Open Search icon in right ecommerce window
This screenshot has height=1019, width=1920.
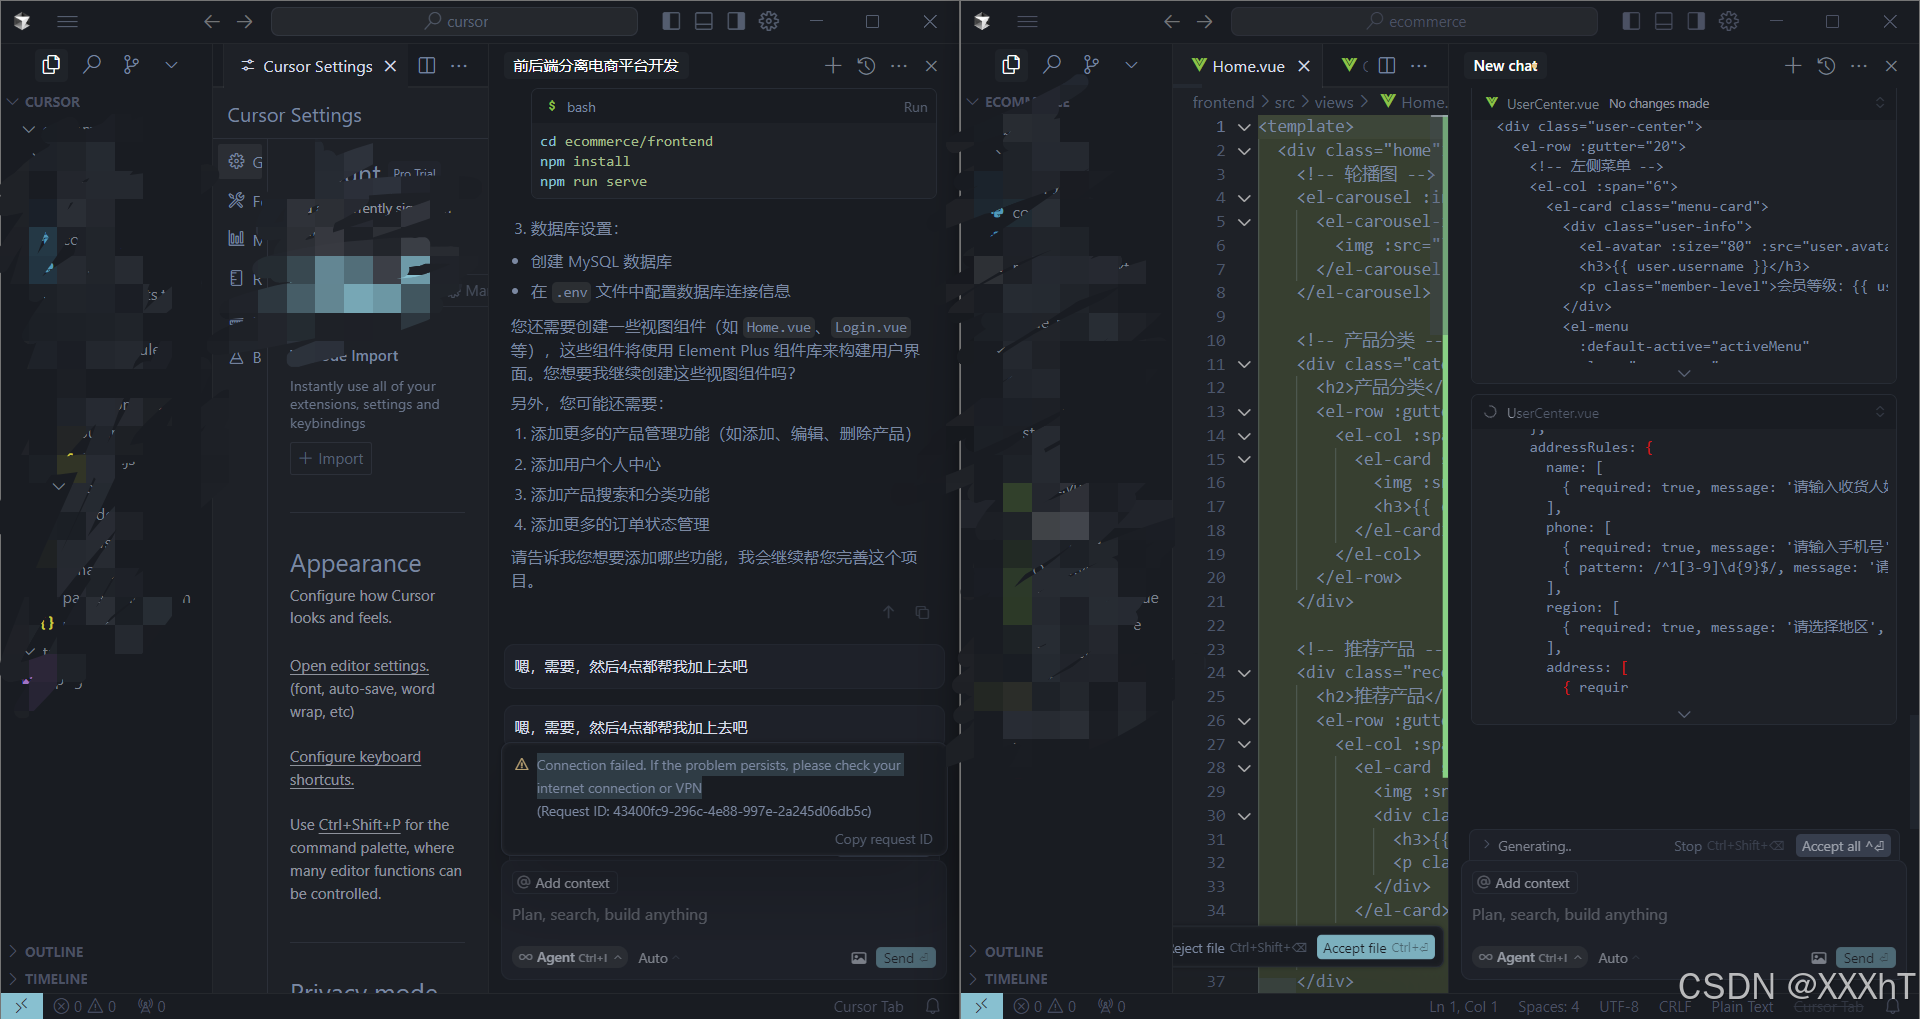point(1052,65)
